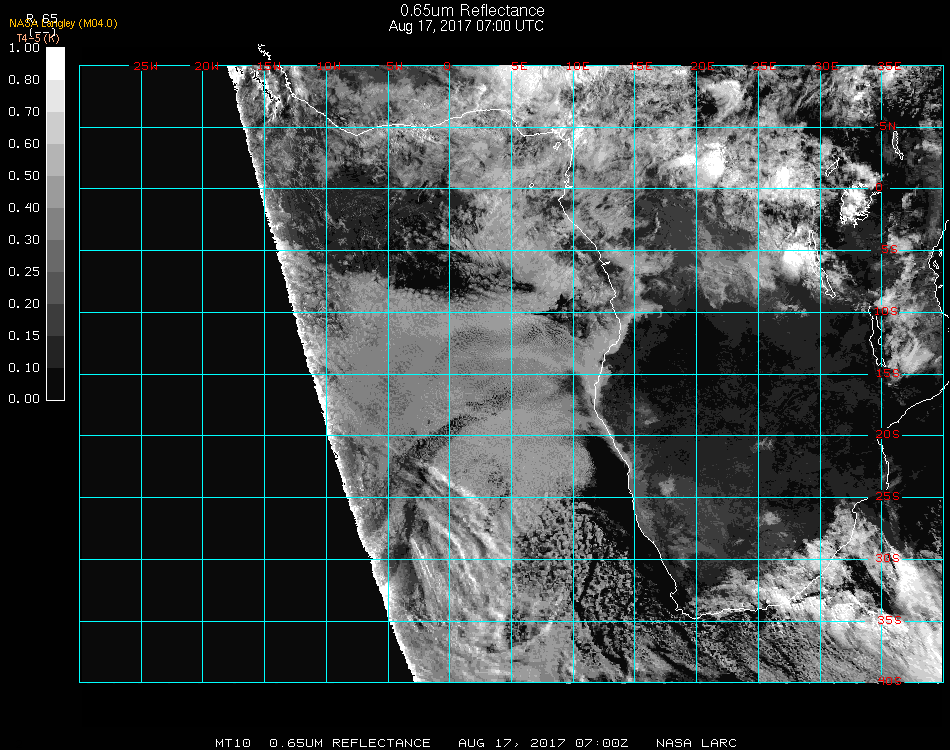950x750 pixels.
Task: Click the 25E longitude label
Action: (x=764, y=66)
